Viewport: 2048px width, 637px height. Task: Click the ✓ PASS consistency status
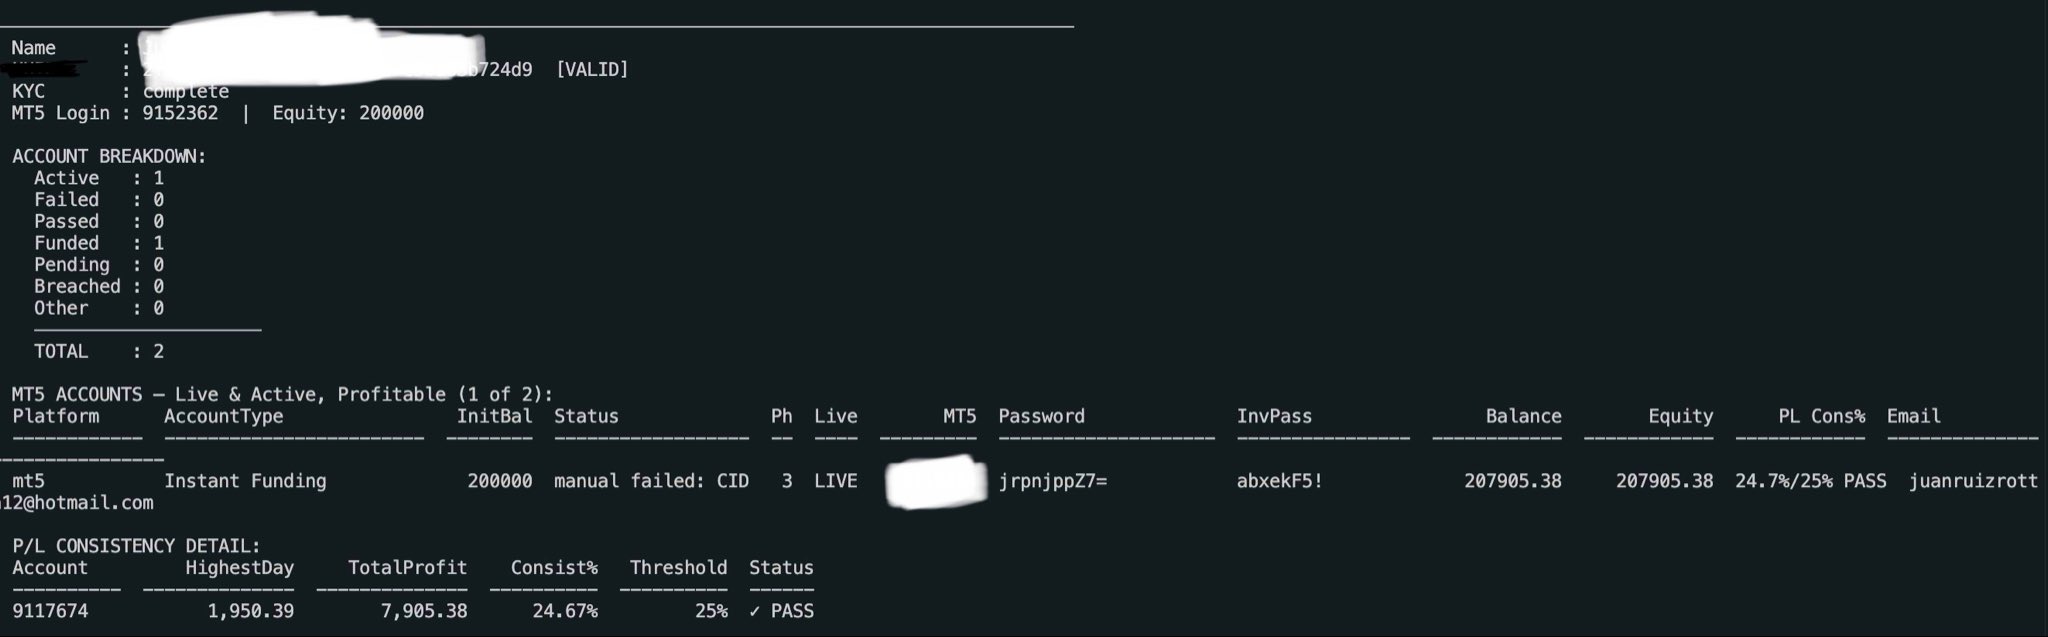[x=781, y=611]
